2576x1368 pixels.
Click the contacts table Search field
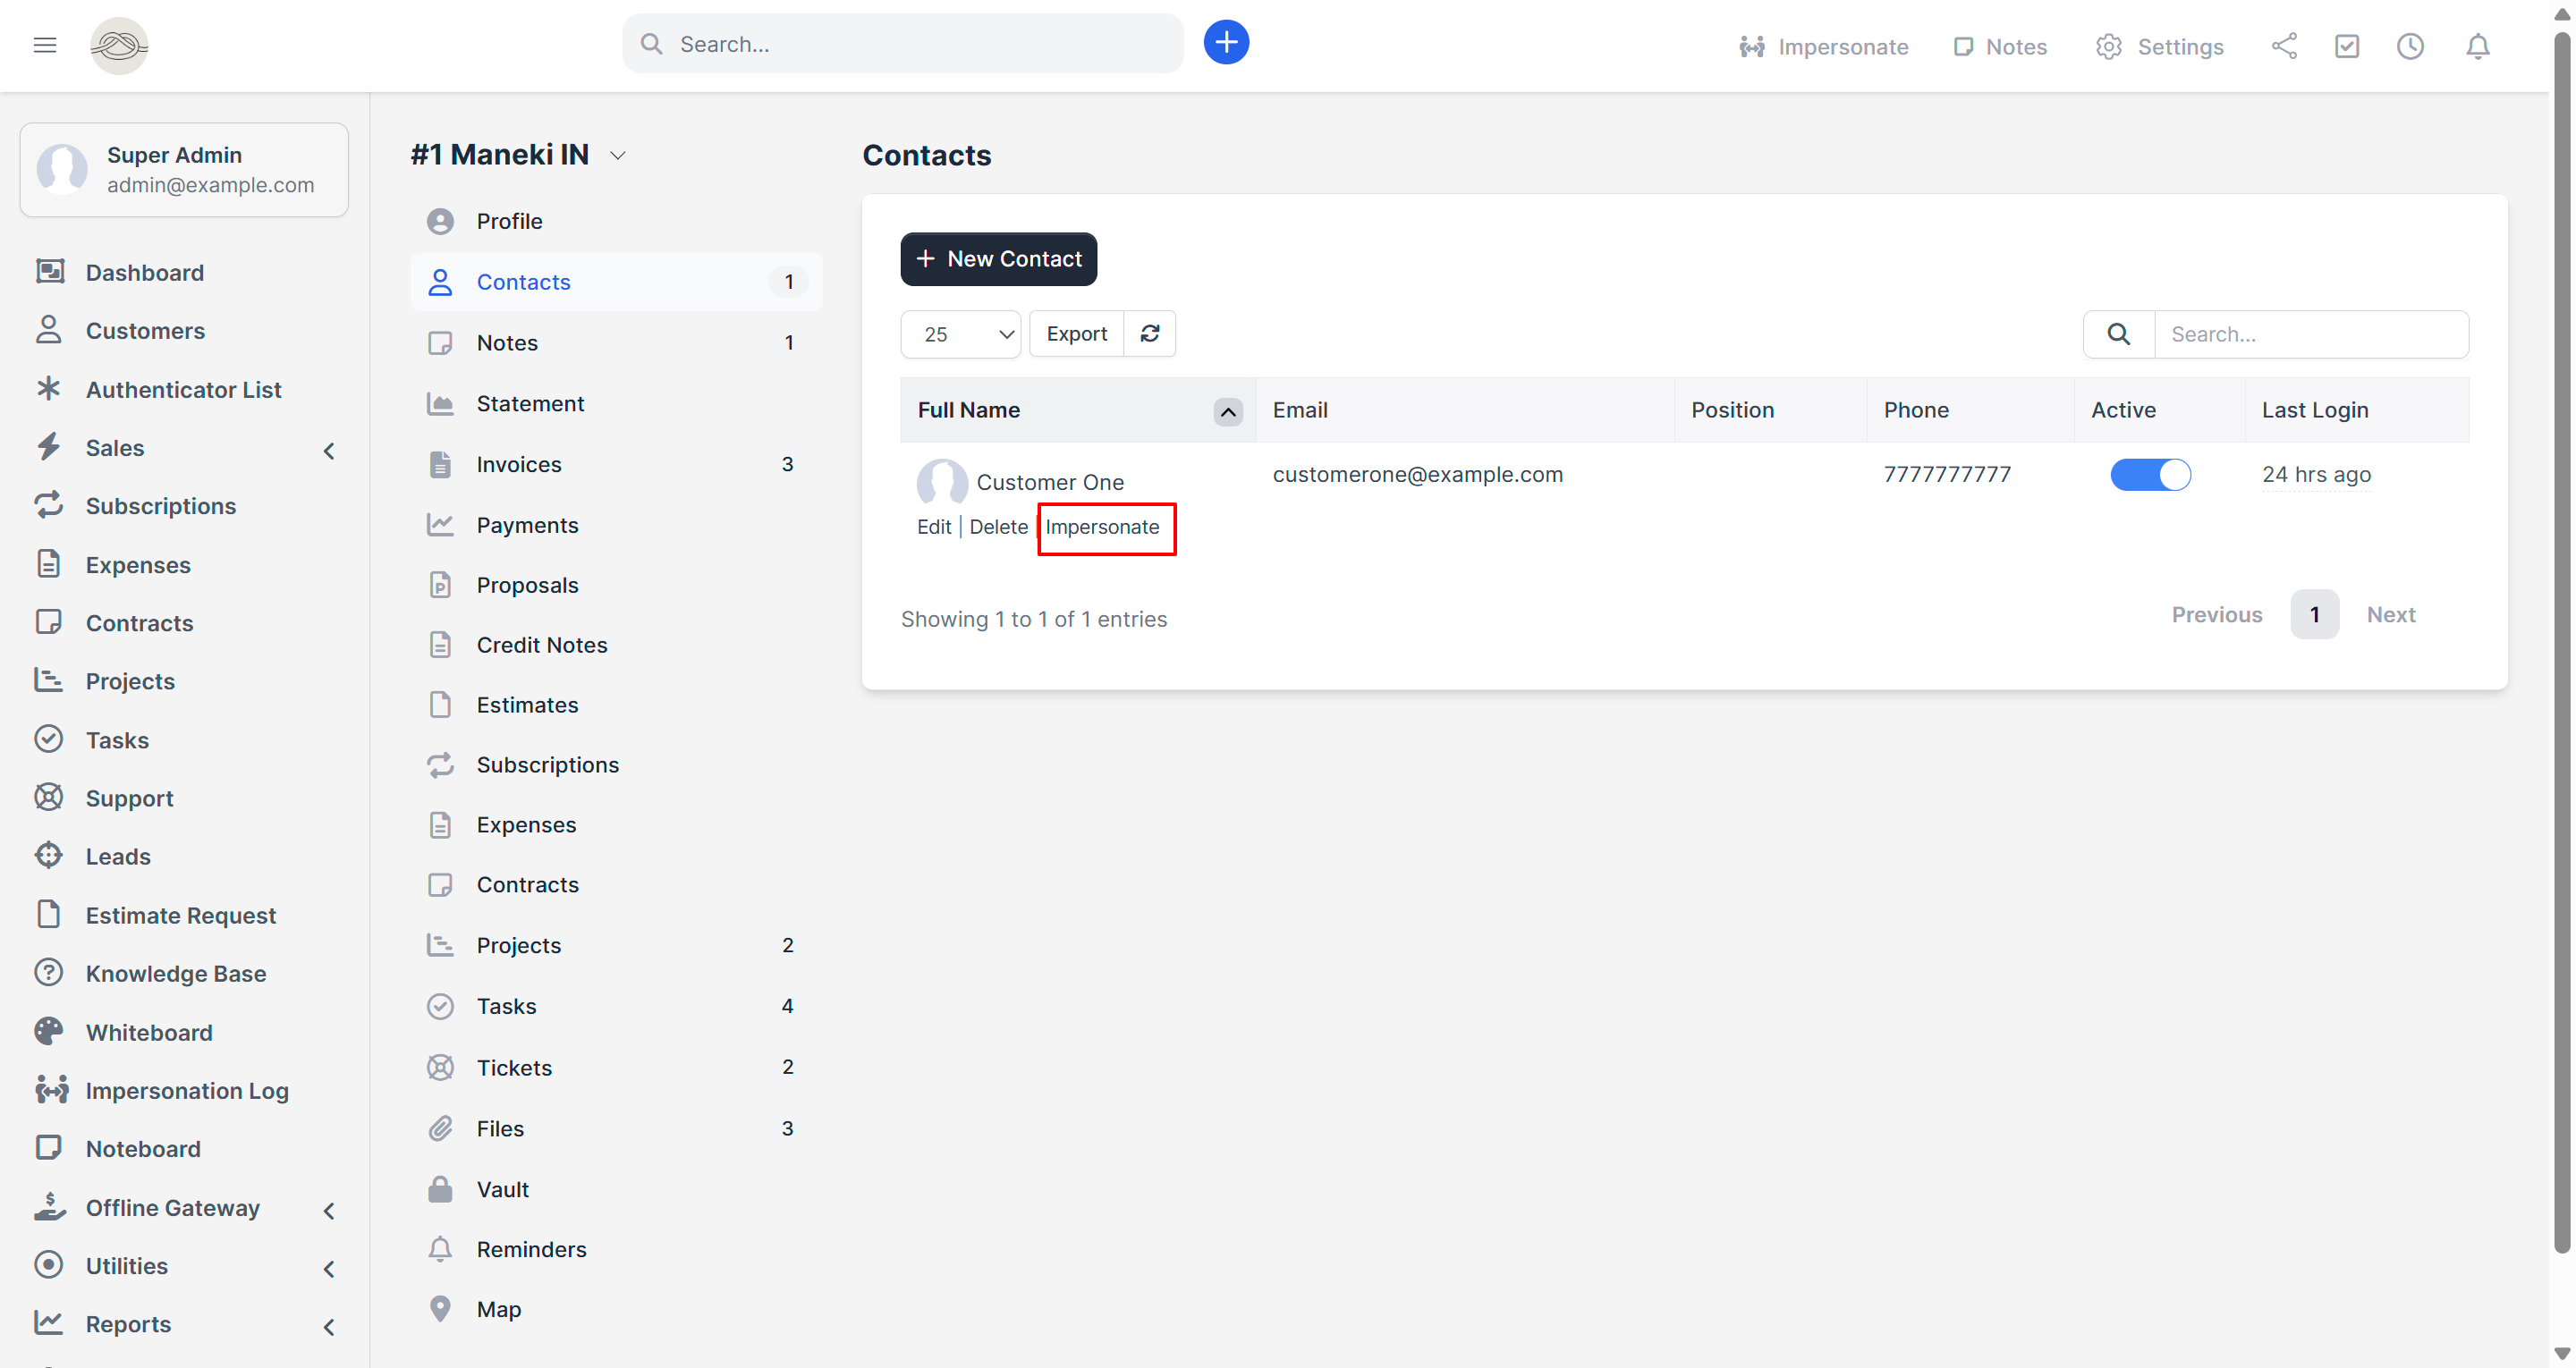coord(2310,334)
